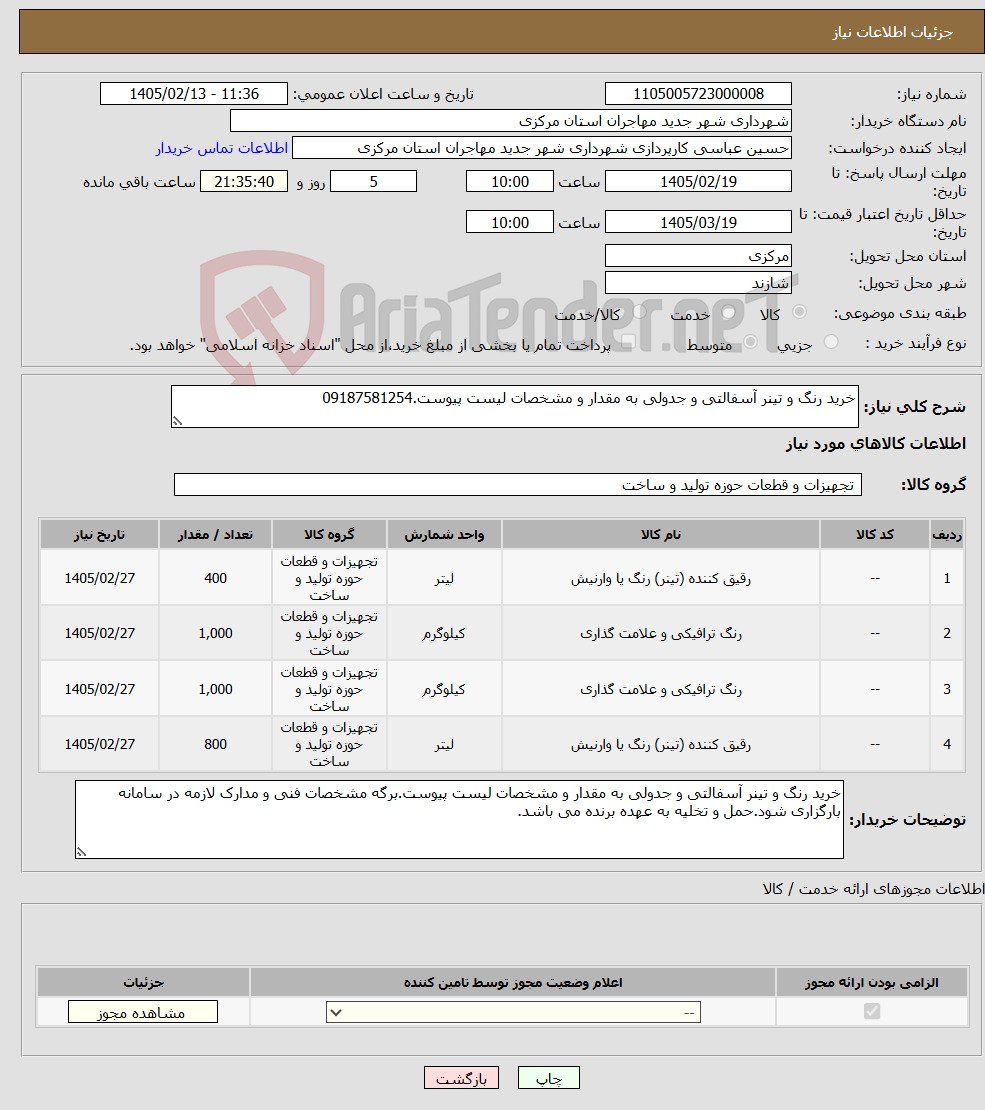Click row 1 item name رقیق کننده
Image resolution: width=985 pixels, height=1110 pixels.
661,578
